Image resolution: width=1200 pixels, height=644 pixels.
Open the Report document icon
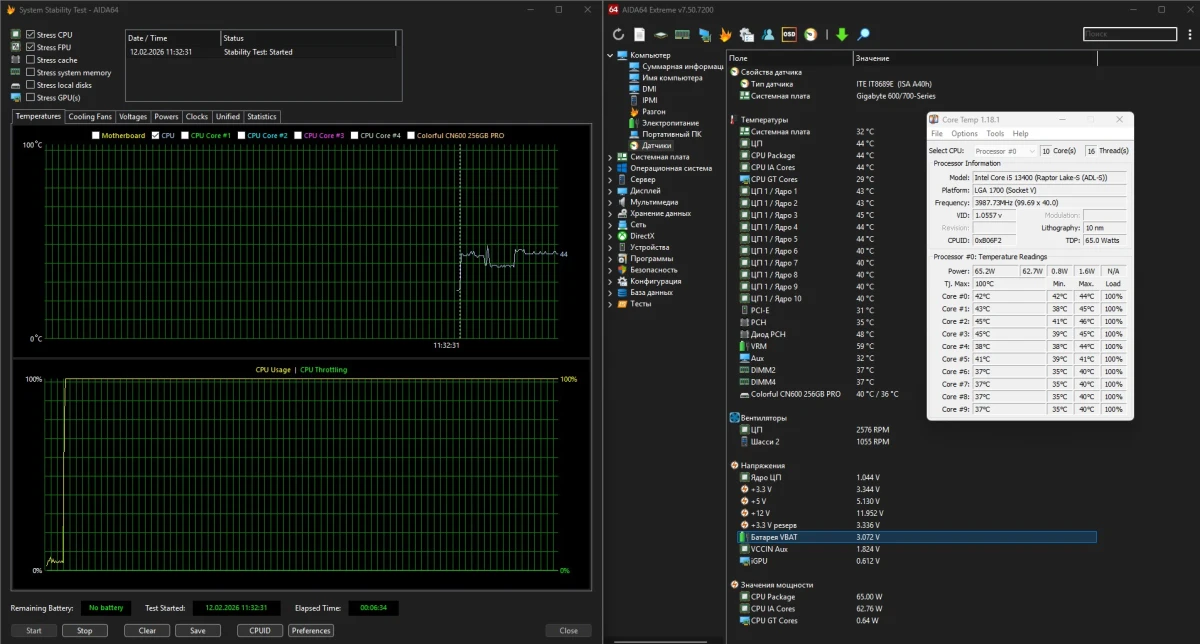pyautogui.click(x=640, y=35)
